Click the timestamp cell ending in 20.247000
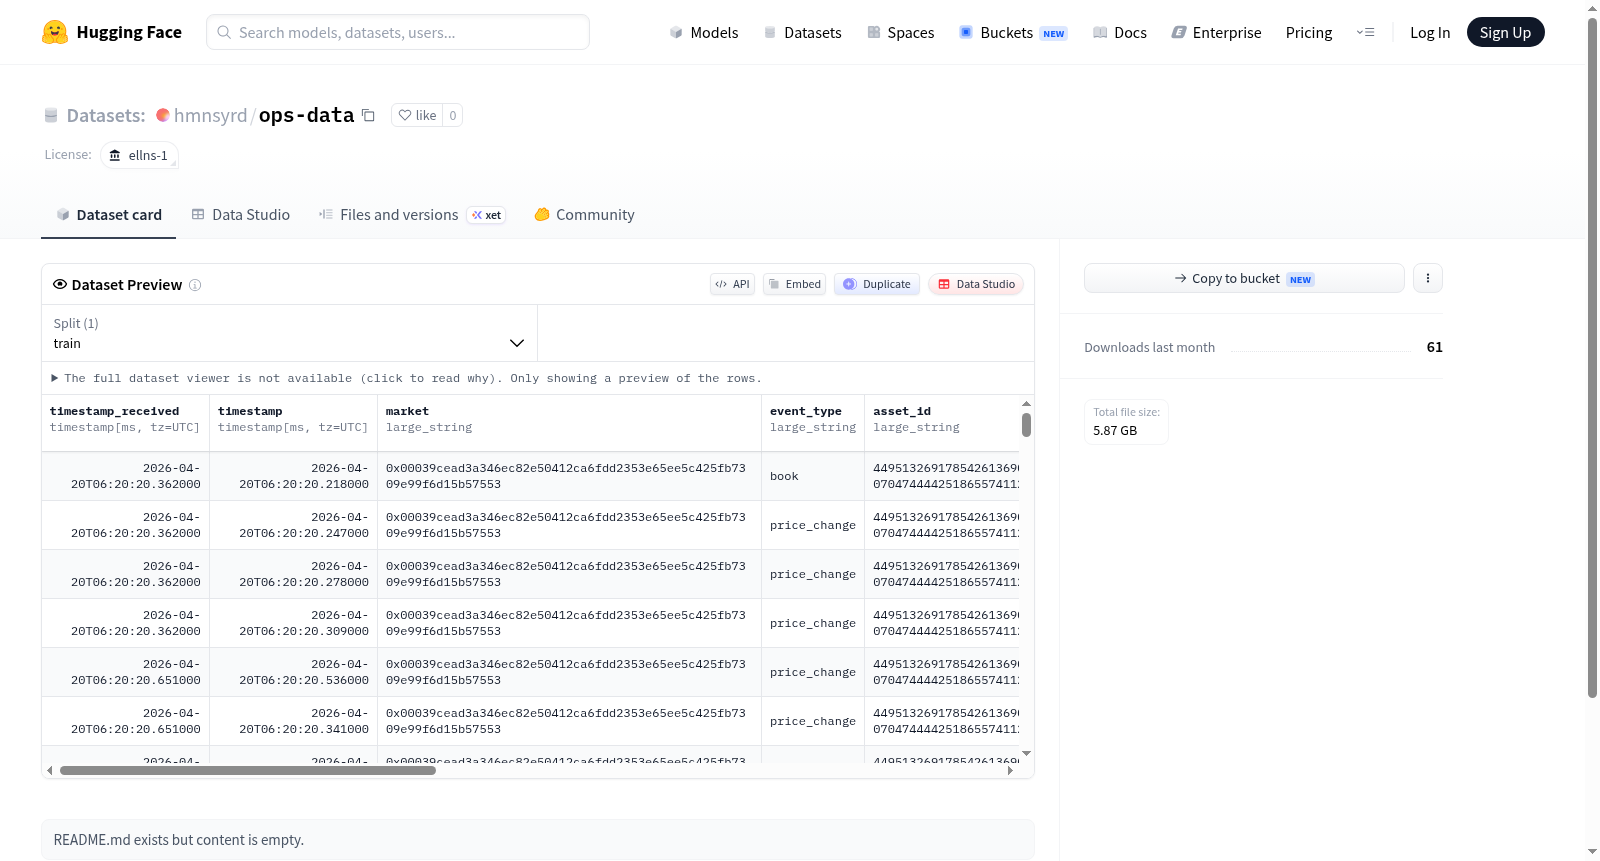Image resolution: width=1600 pixels, height=861 pixels. (293, 525)
